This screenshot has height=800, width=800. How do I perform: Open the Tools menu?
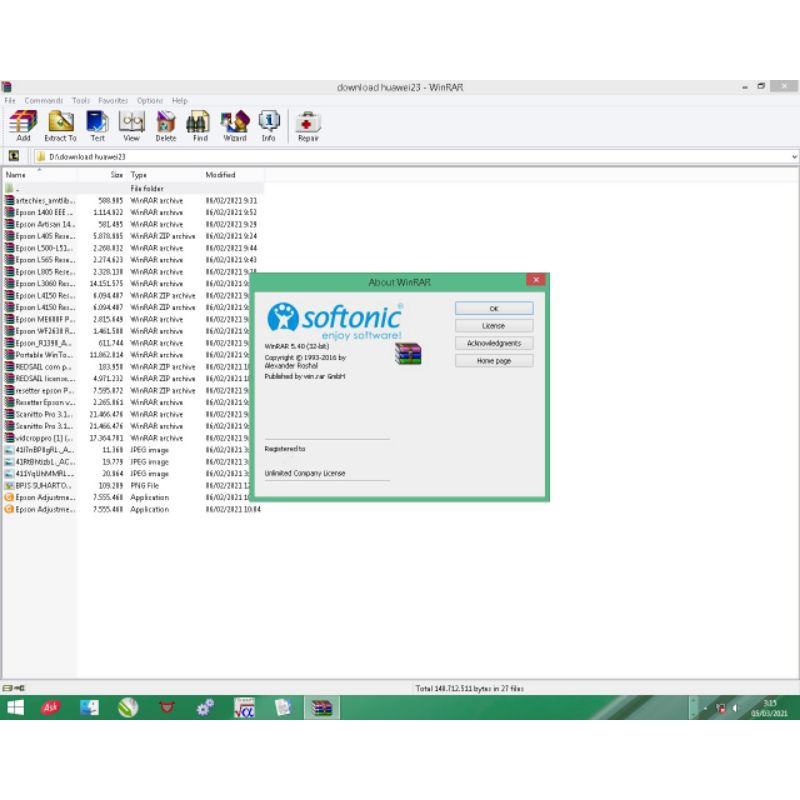(x=81, y=101)
